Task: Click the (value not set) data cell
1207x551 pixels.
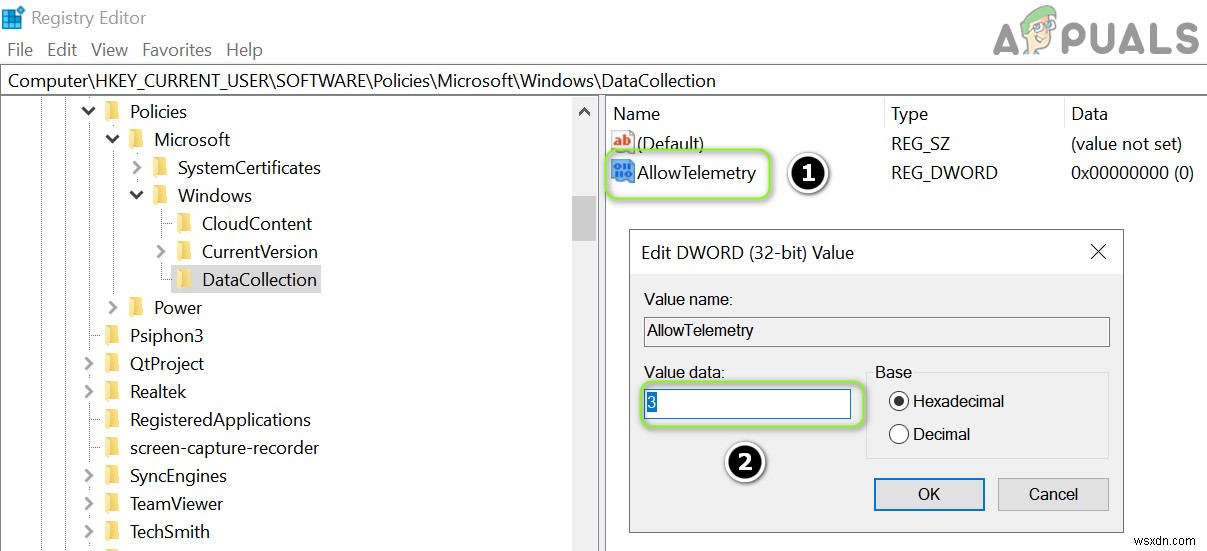Action: [x=1126, y=144]
